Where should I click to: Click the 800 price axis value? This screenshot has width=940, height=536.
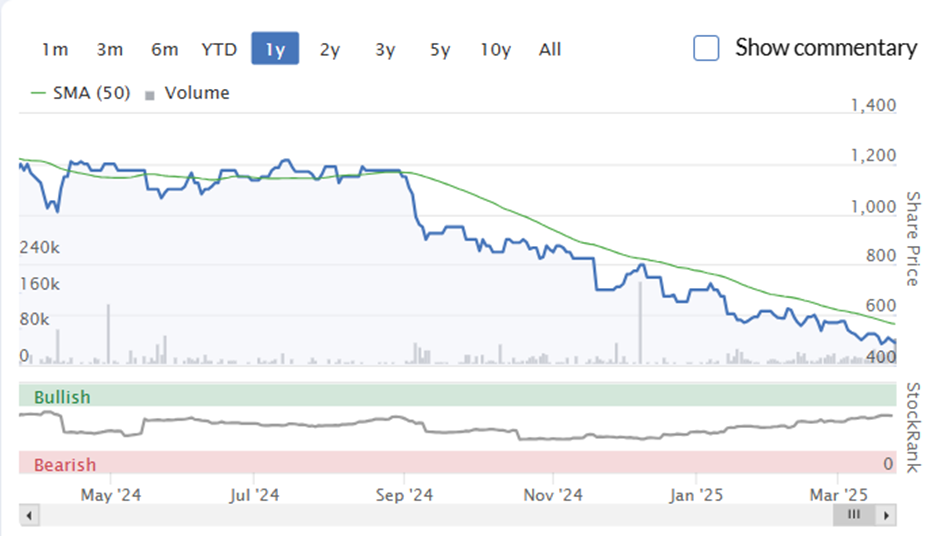coord(881,256)
